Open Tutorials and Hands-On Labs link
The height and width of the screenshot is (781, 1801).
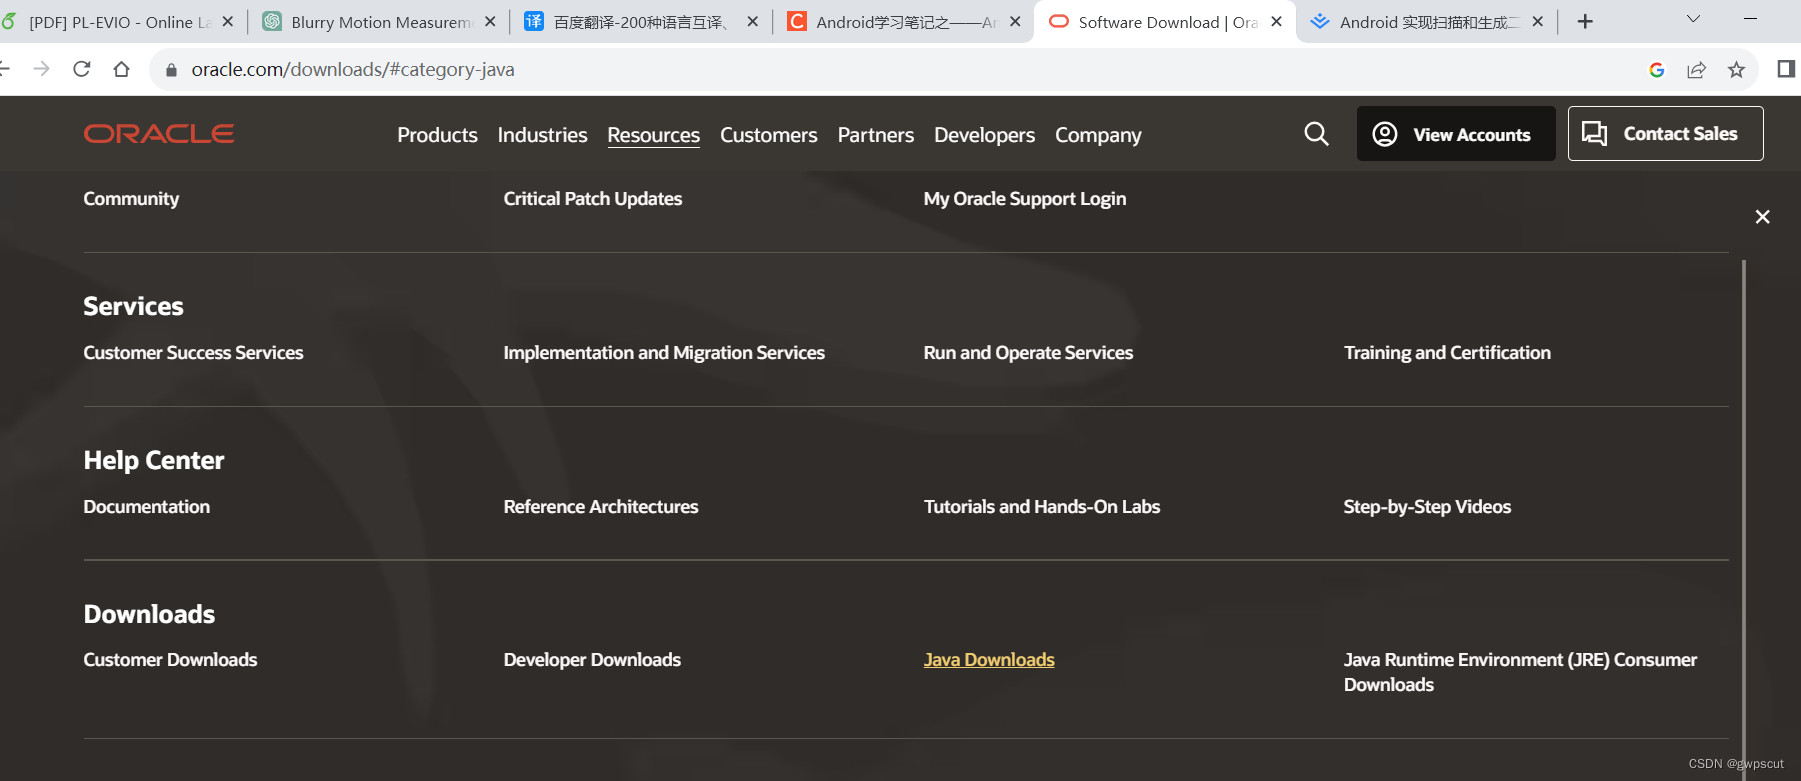1042,507
